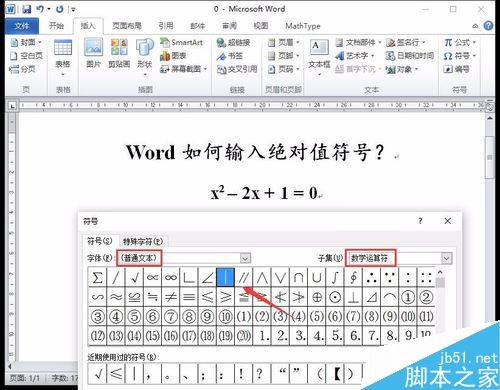The height and width of the screenshot is (390, 500).
Task: Open the Page Number (页码) options
Action: tap(284, 69)
